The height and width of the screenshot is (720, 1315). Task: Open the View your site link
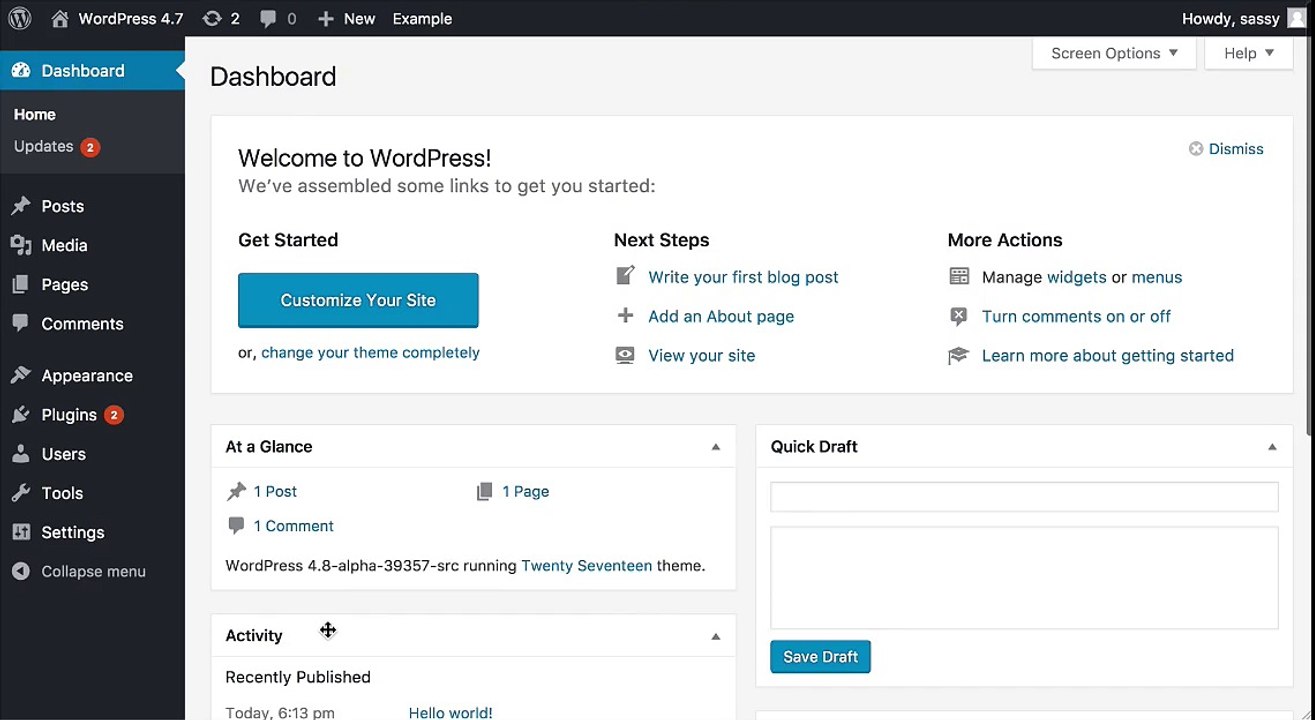coord(701,355)
